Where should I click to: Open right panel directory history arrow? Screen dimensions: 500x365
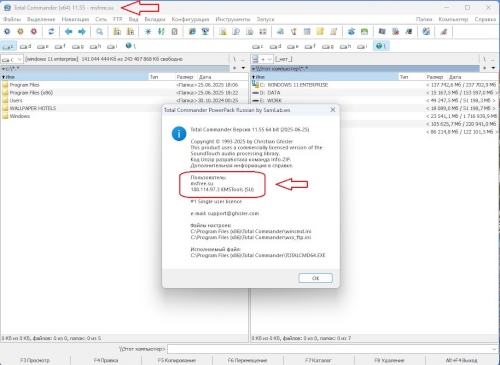(x=493, y=68)
